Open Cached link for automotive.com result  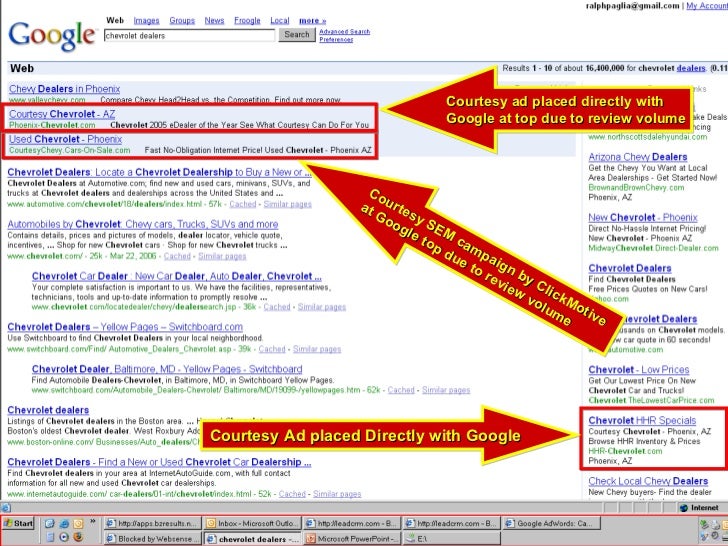pos(242,204)
